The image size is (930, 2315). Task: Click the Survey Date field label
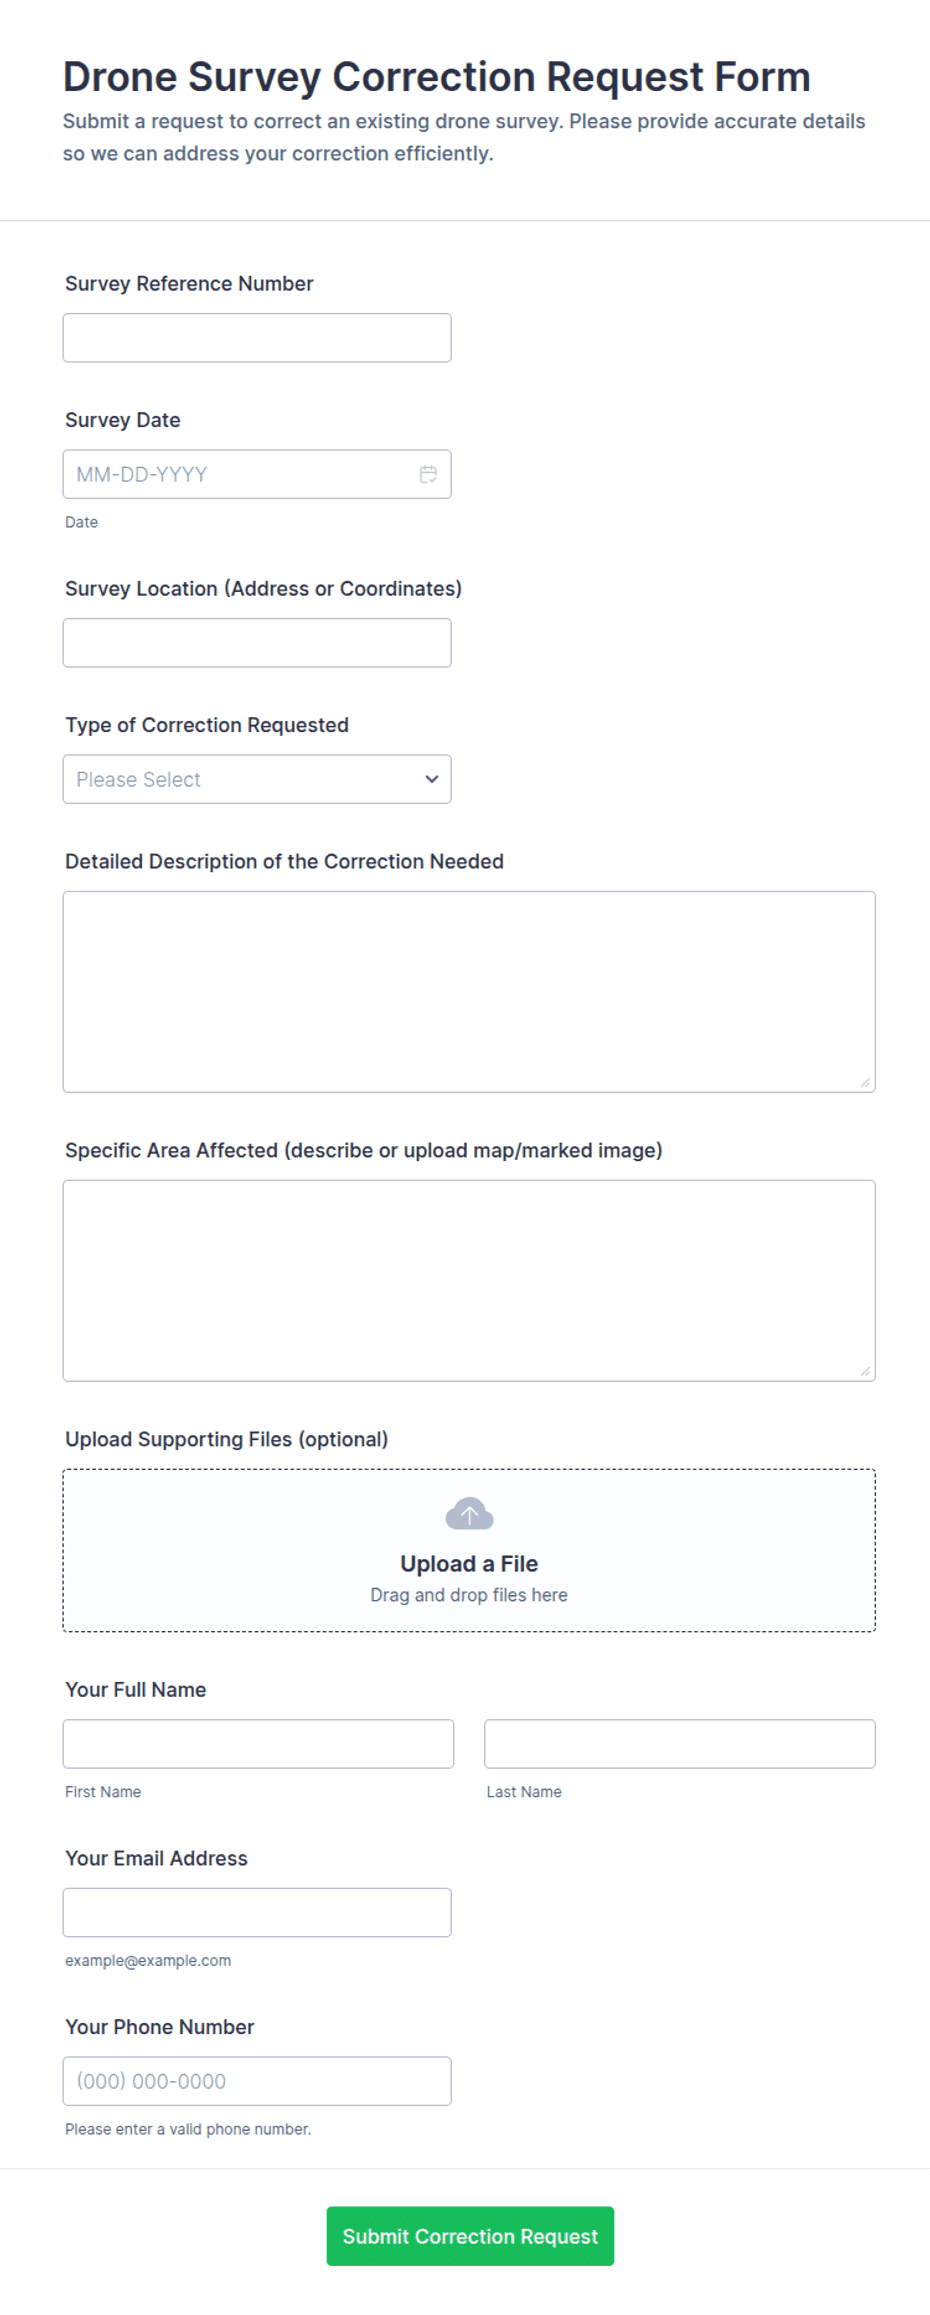pos(123,420)
